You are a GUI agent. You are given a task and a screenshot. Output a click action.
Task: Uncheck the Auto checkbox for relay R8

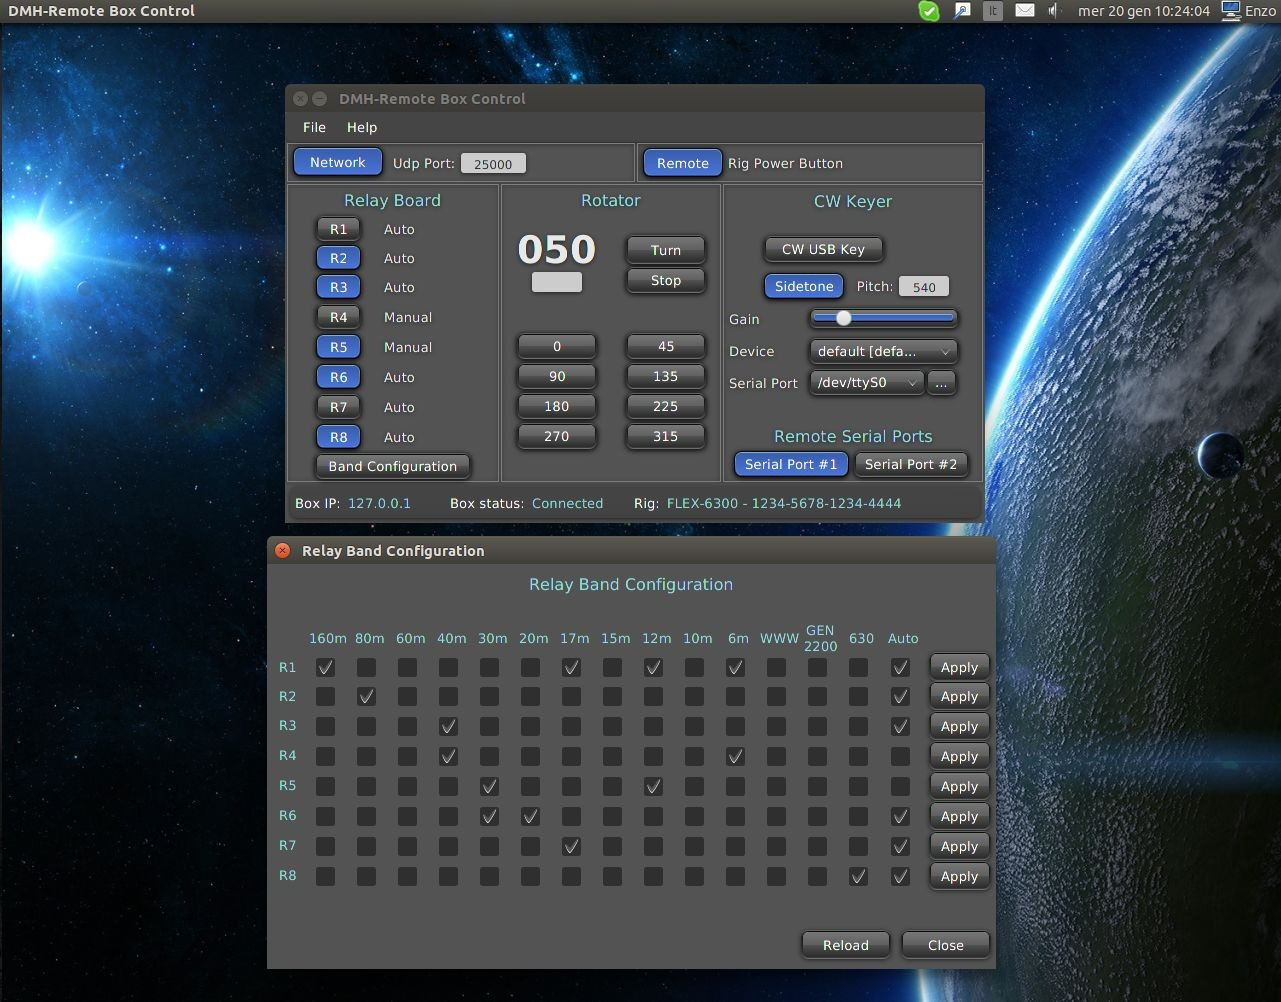click(899, 876)
